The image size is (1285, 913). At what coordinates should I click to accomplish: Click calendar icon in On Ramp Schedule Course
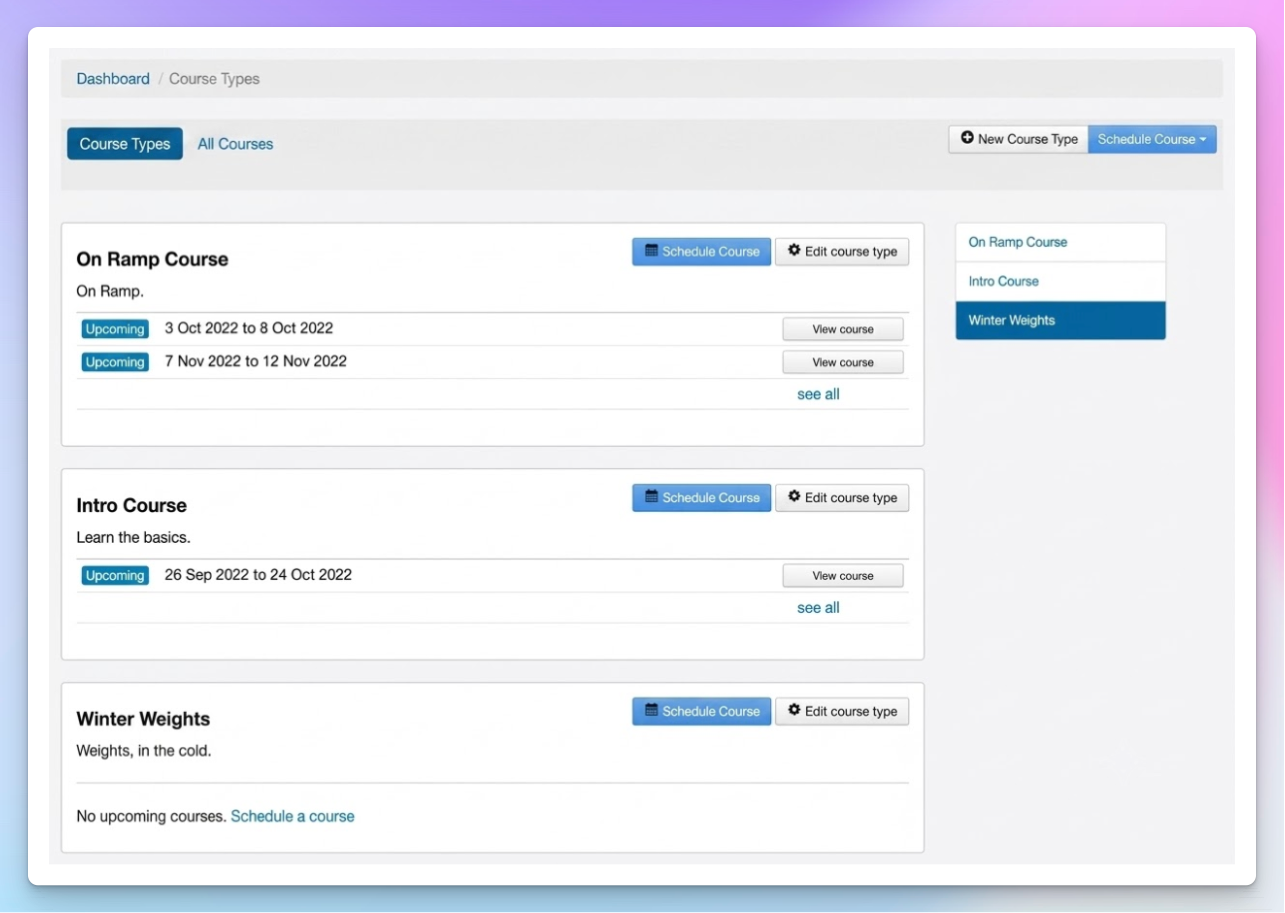tap(651, 251)
